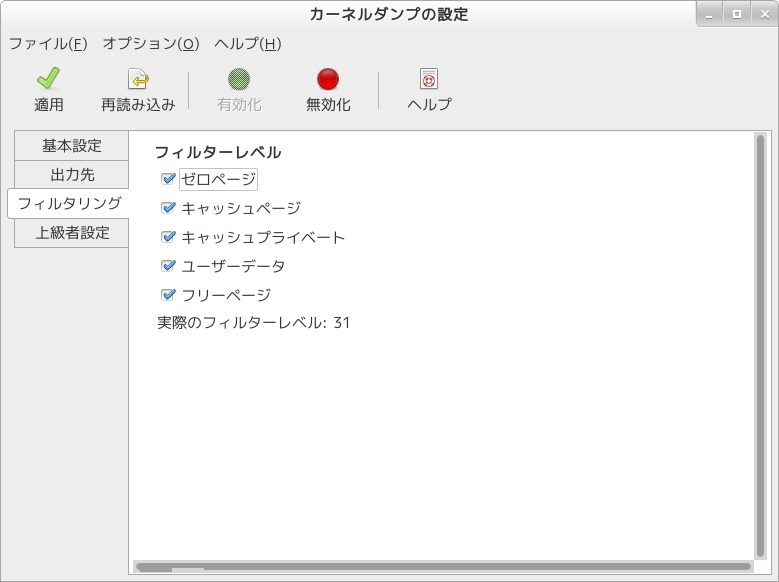The height and width of the screenshot is (582, 779).
Task: Open the ヘルプ(H) menu in menu bar
Action: tap(248, 44)
